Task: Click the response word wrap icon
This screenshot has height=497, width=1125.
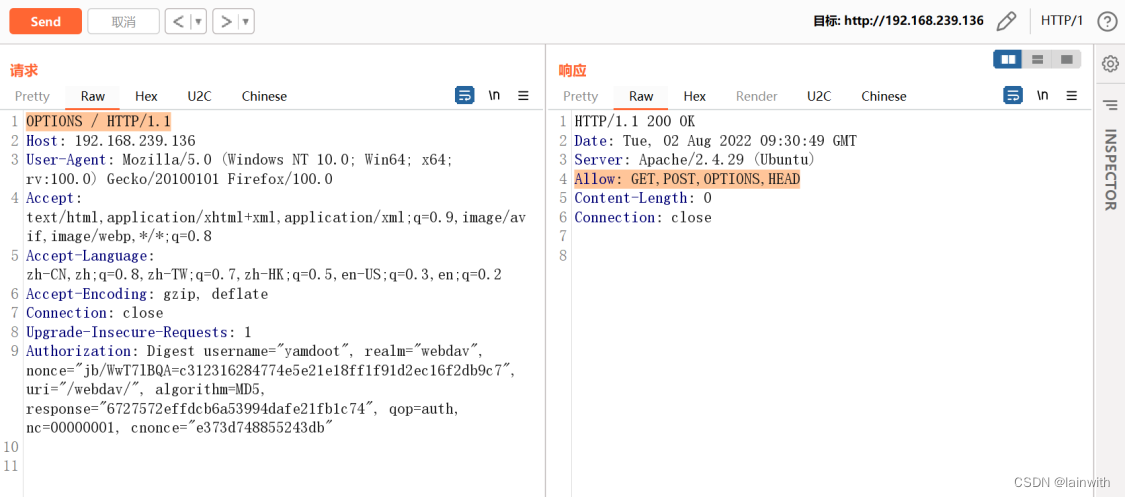Action: [x=1013, y=96]
